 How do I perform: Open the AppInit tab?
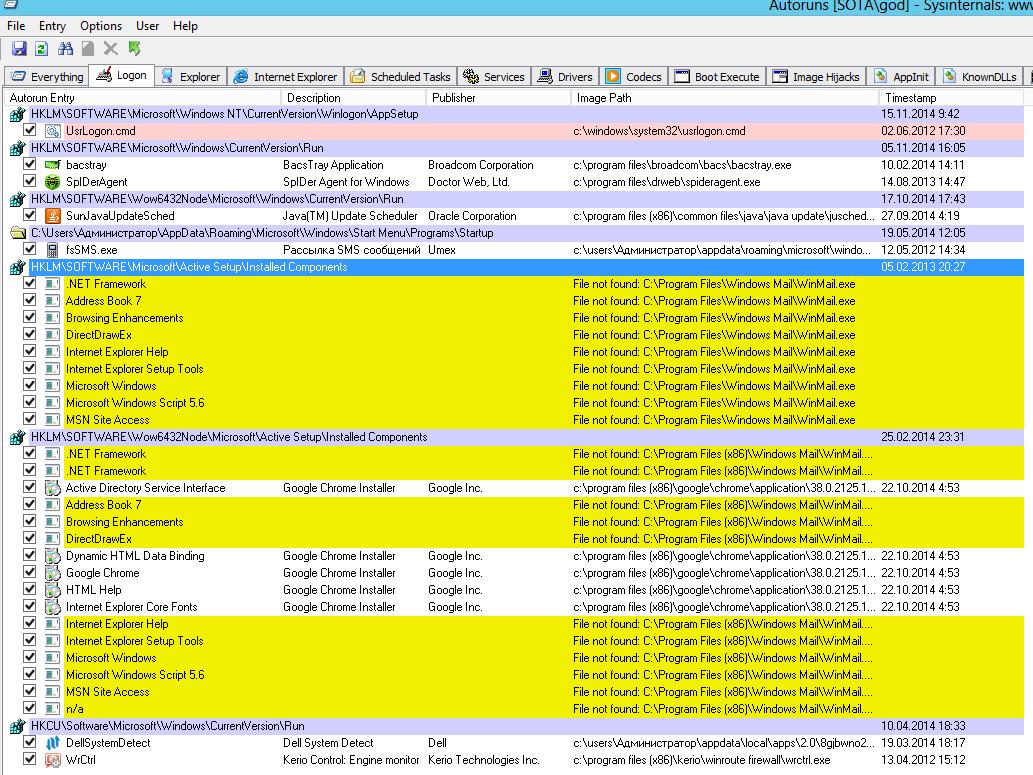click(x=902, y=76)
